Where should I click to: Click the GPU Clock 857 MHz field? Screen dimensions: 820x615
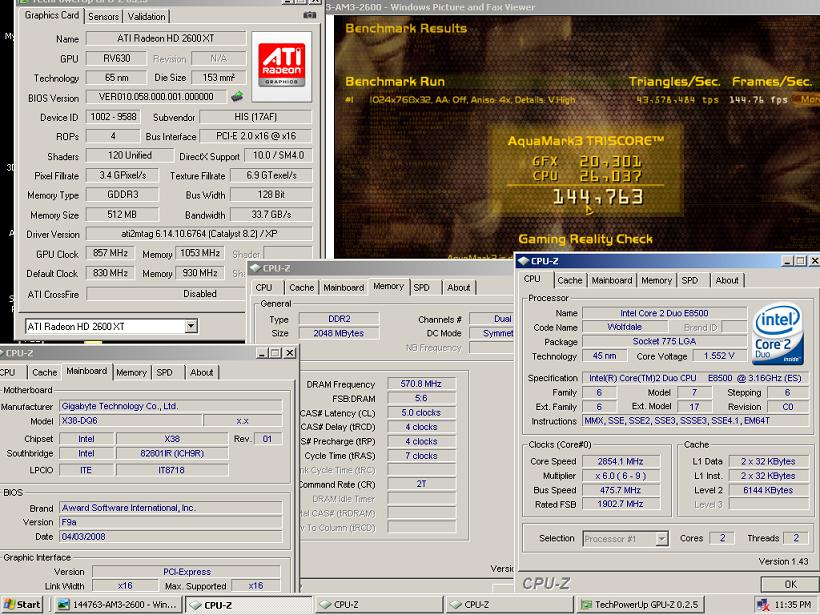[110, 253]
